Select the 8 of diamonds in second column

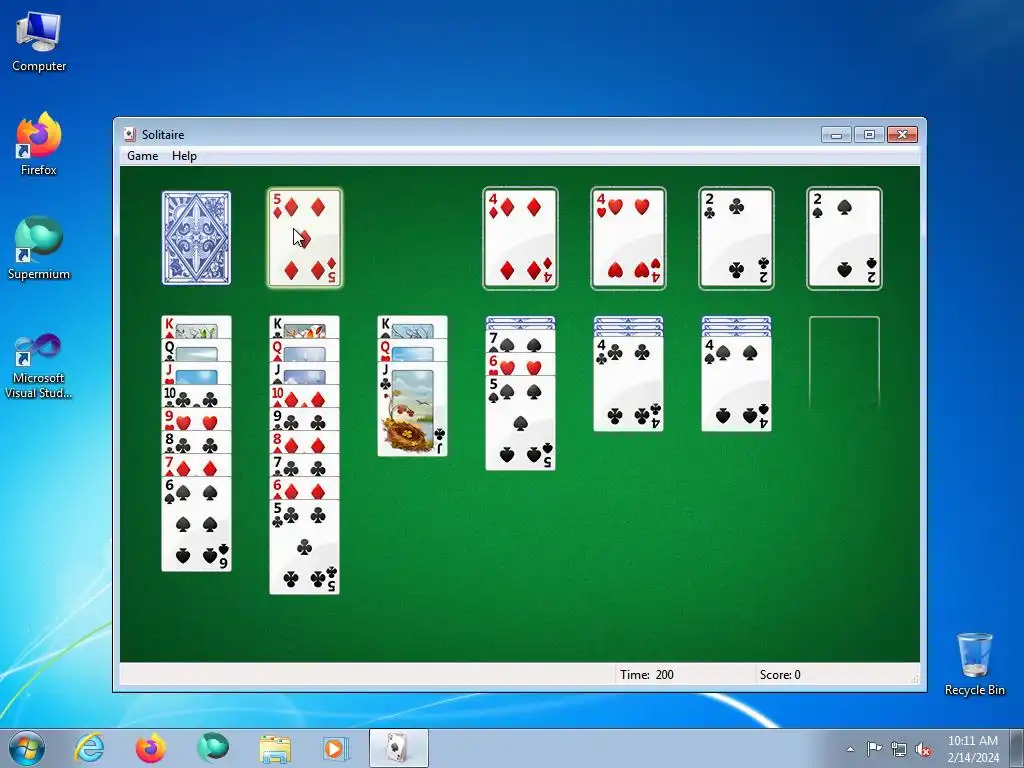(x=304, y=443)
